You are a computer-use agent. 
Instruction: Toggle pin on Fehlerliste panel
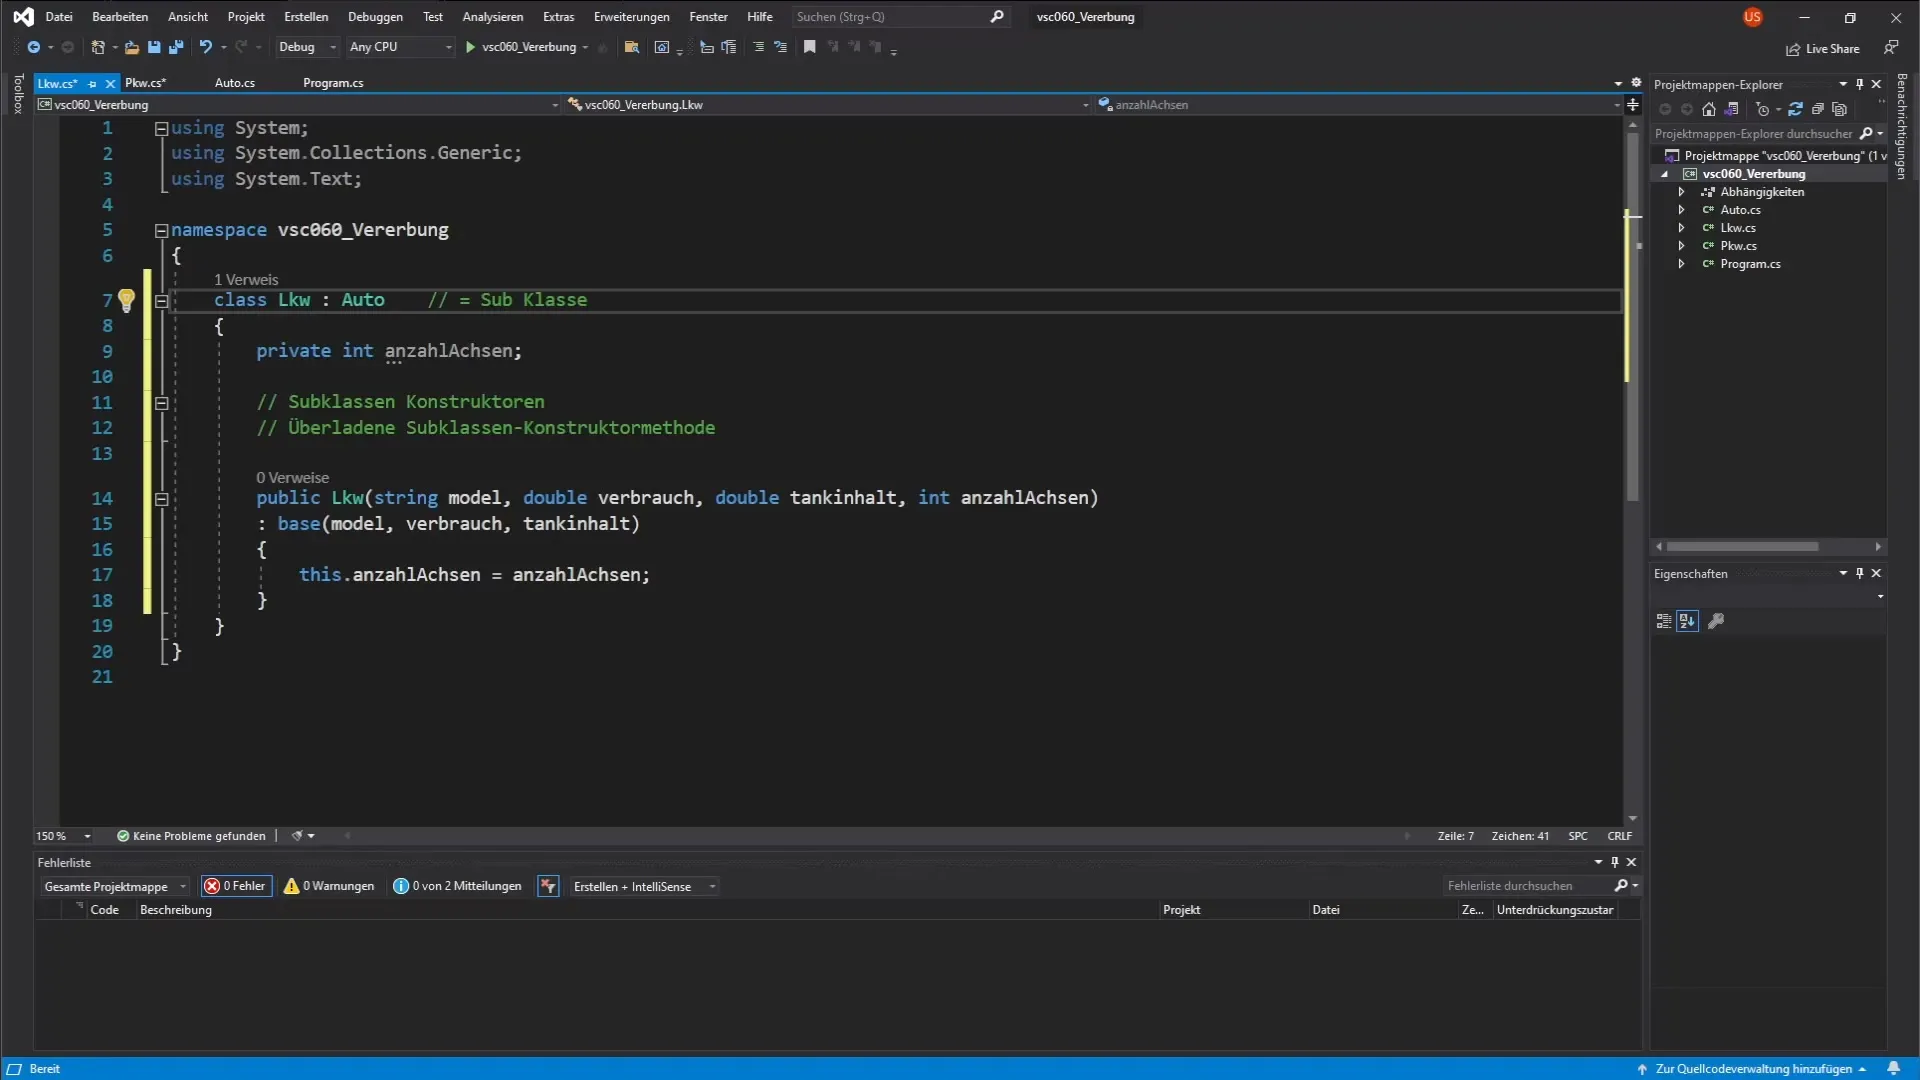1615,862
